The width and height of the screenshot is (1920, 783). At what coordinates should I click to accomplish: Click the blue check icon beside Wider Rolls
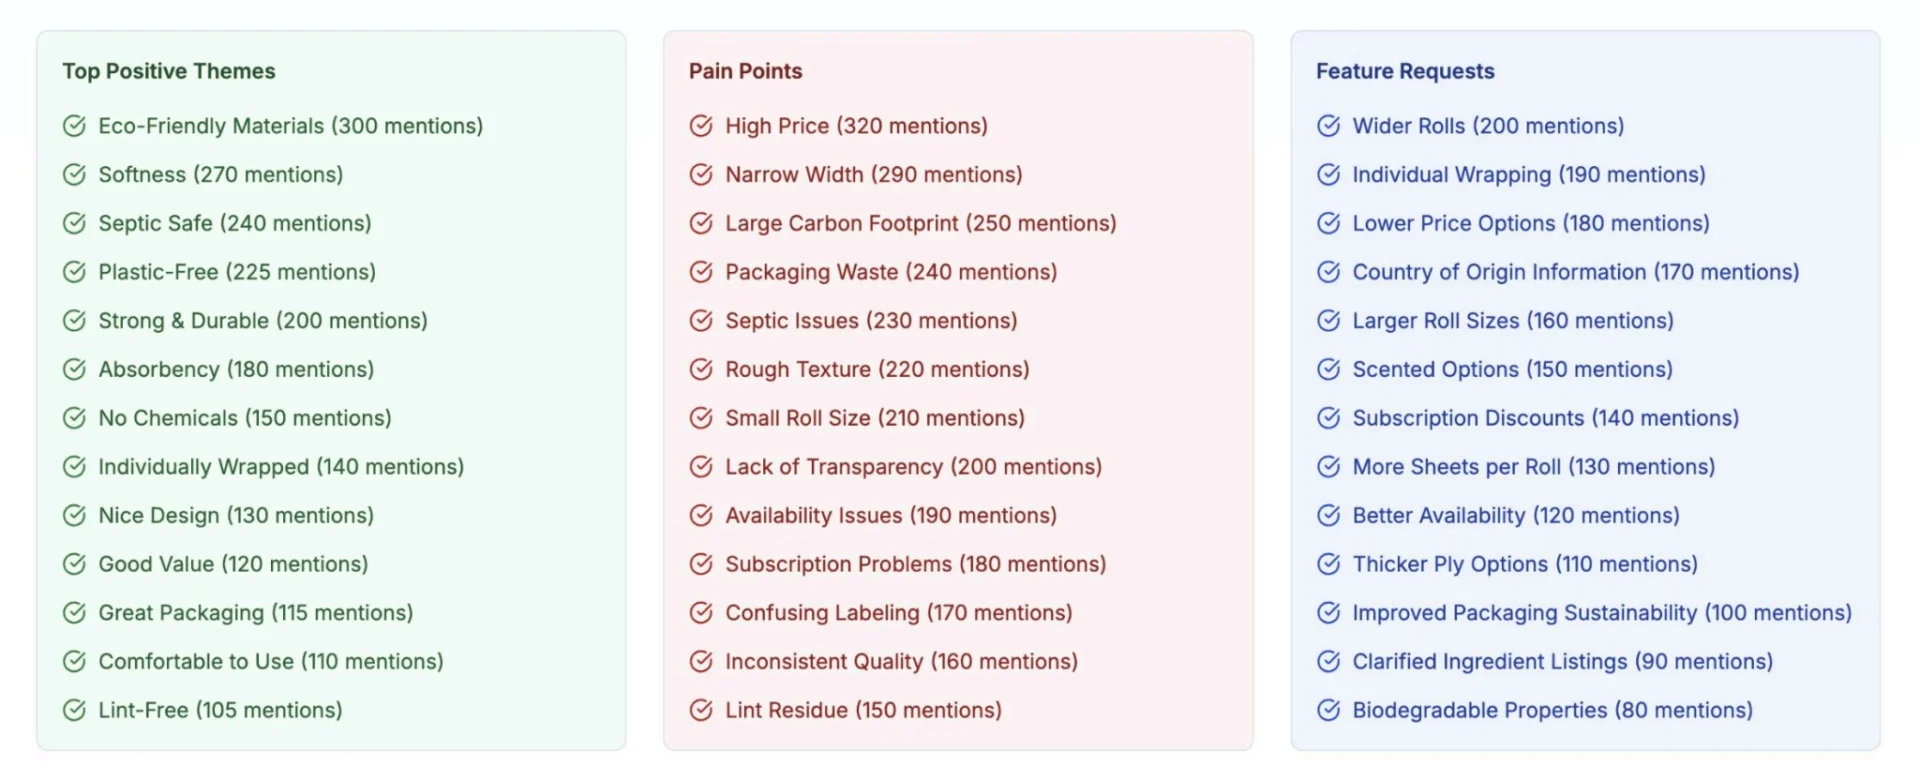click(x=1328, y=126)
